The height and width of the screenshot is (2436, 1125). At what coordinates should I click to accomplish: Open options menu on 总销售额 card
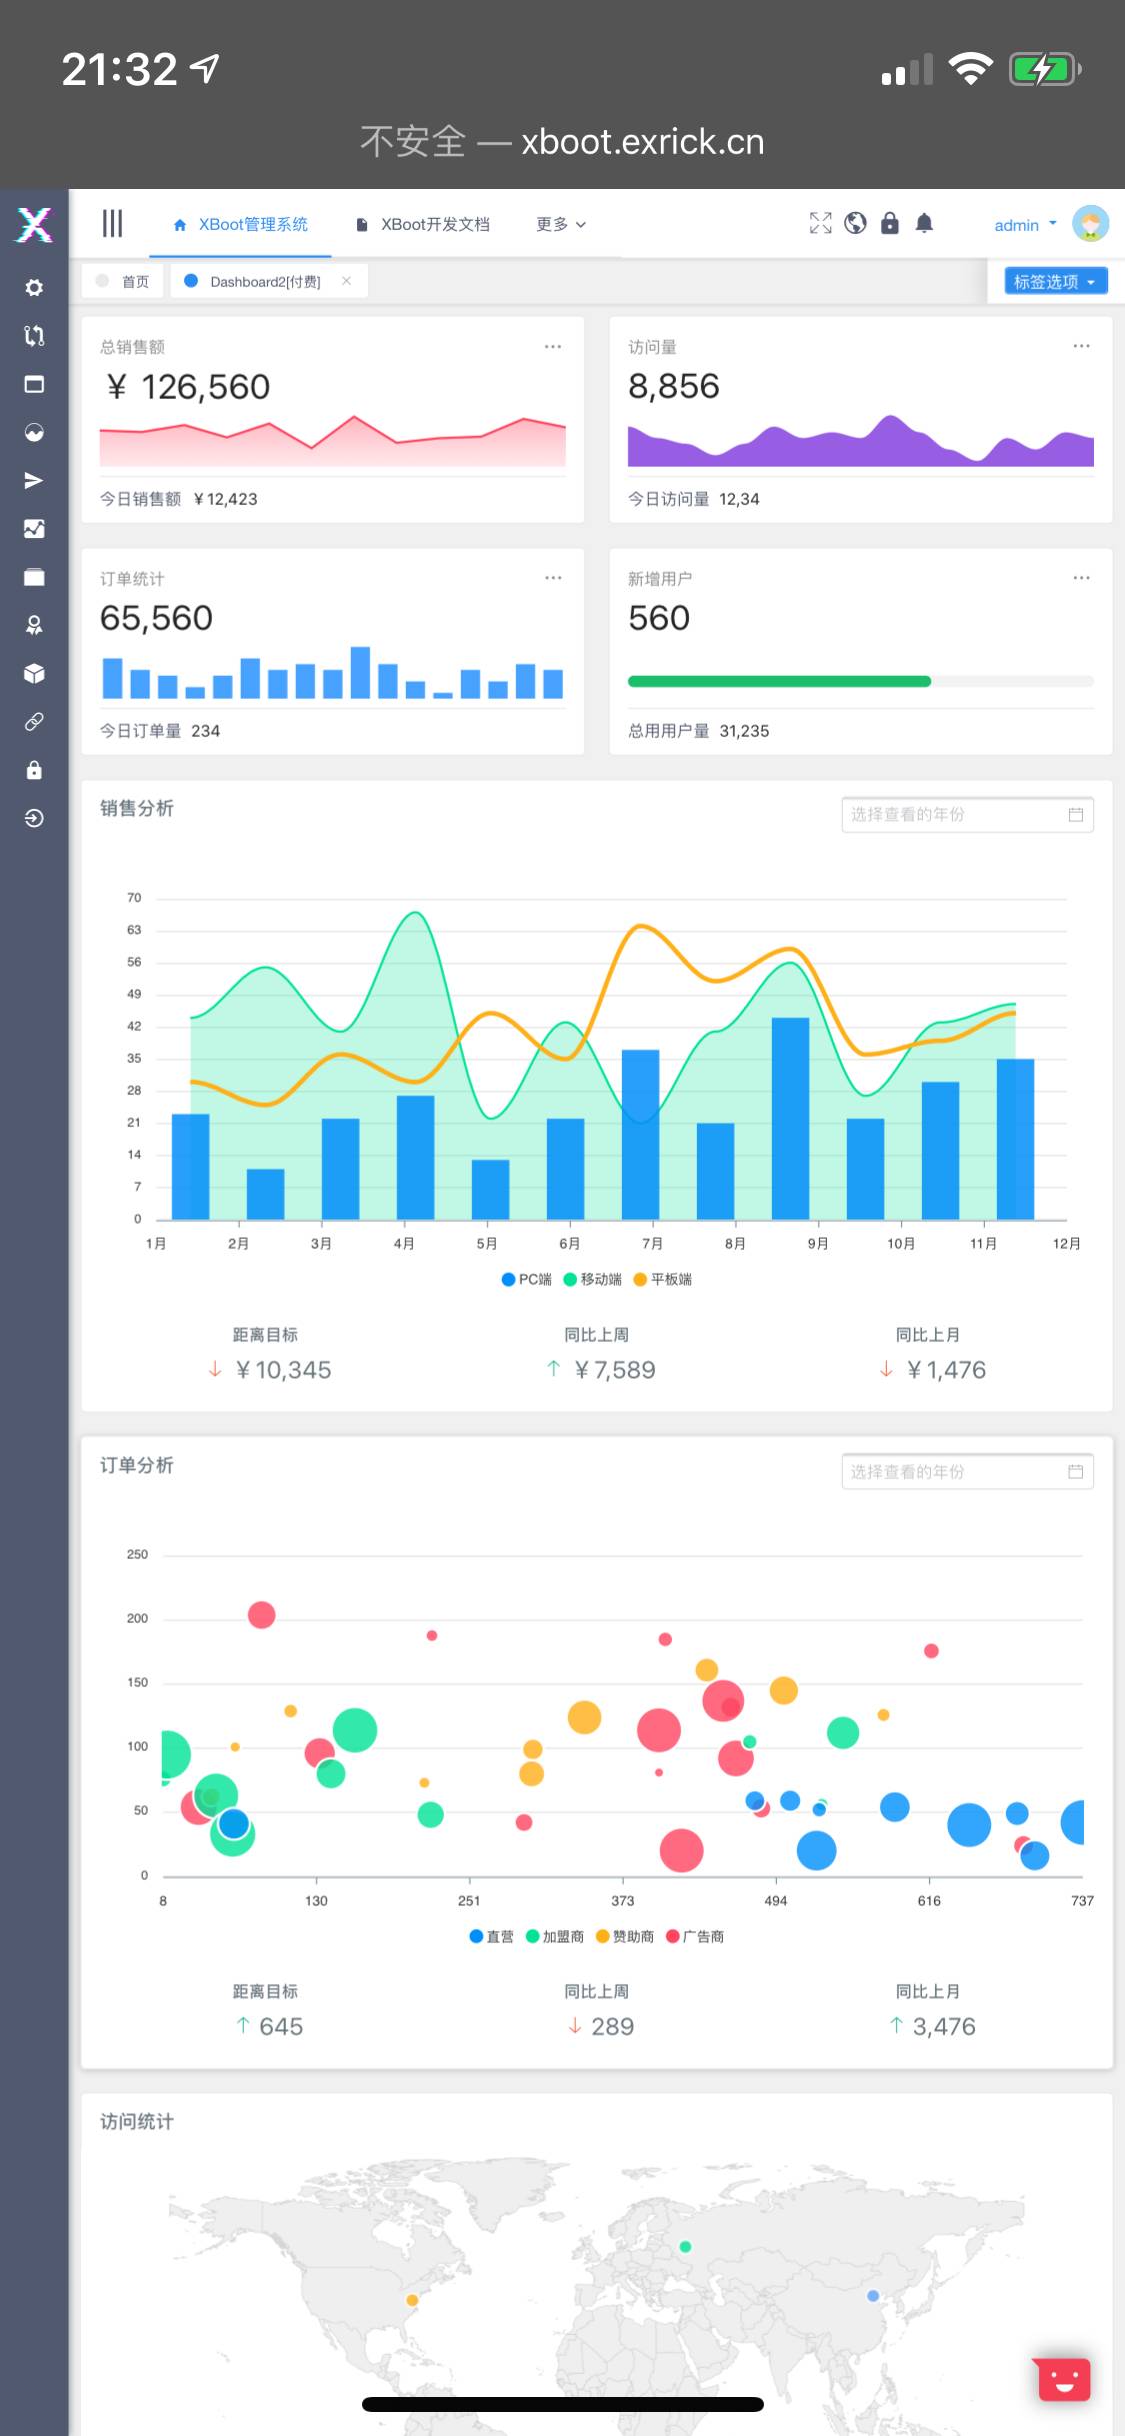pos(553,346)
